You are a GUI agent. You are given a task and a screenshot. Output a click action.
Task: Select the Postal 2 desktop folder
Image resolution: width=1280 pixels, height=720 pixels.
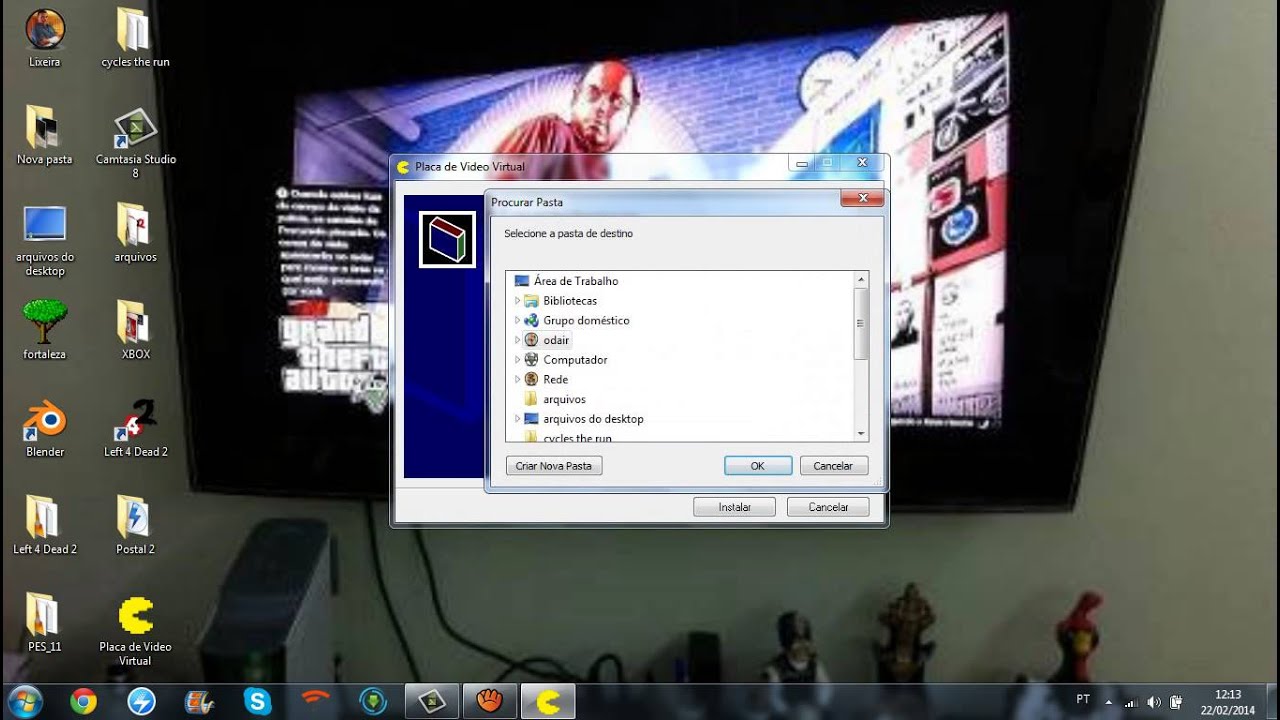[x=135, y=525]
